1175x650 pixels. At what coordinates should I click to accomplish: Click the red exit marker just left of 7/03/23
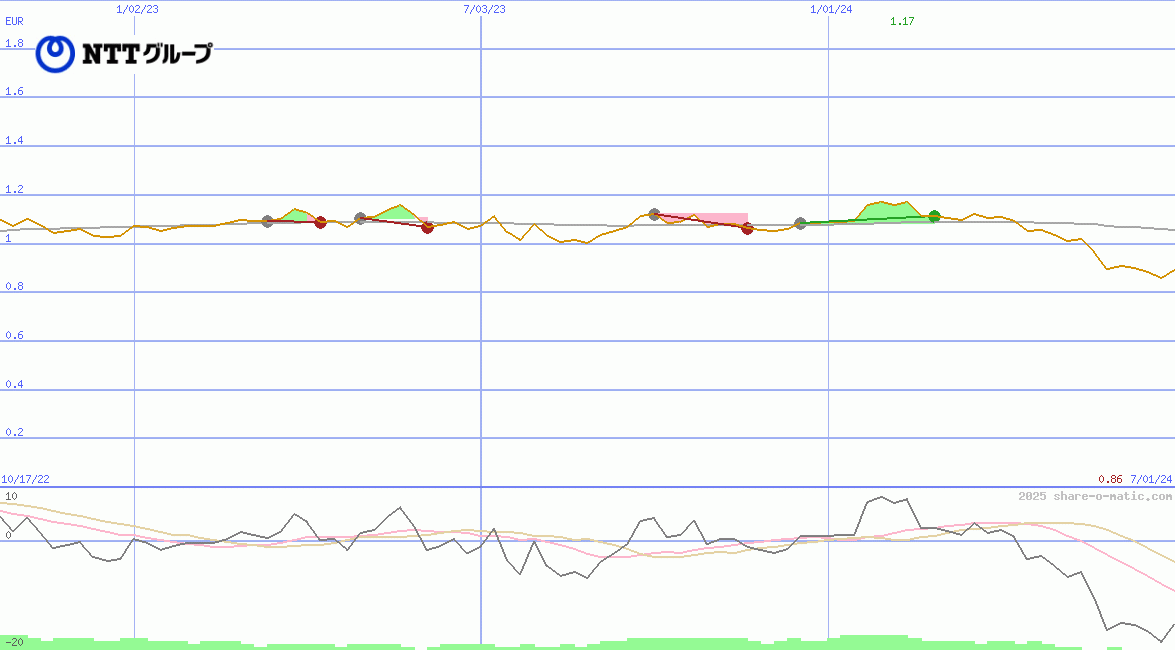pos(427,227)
